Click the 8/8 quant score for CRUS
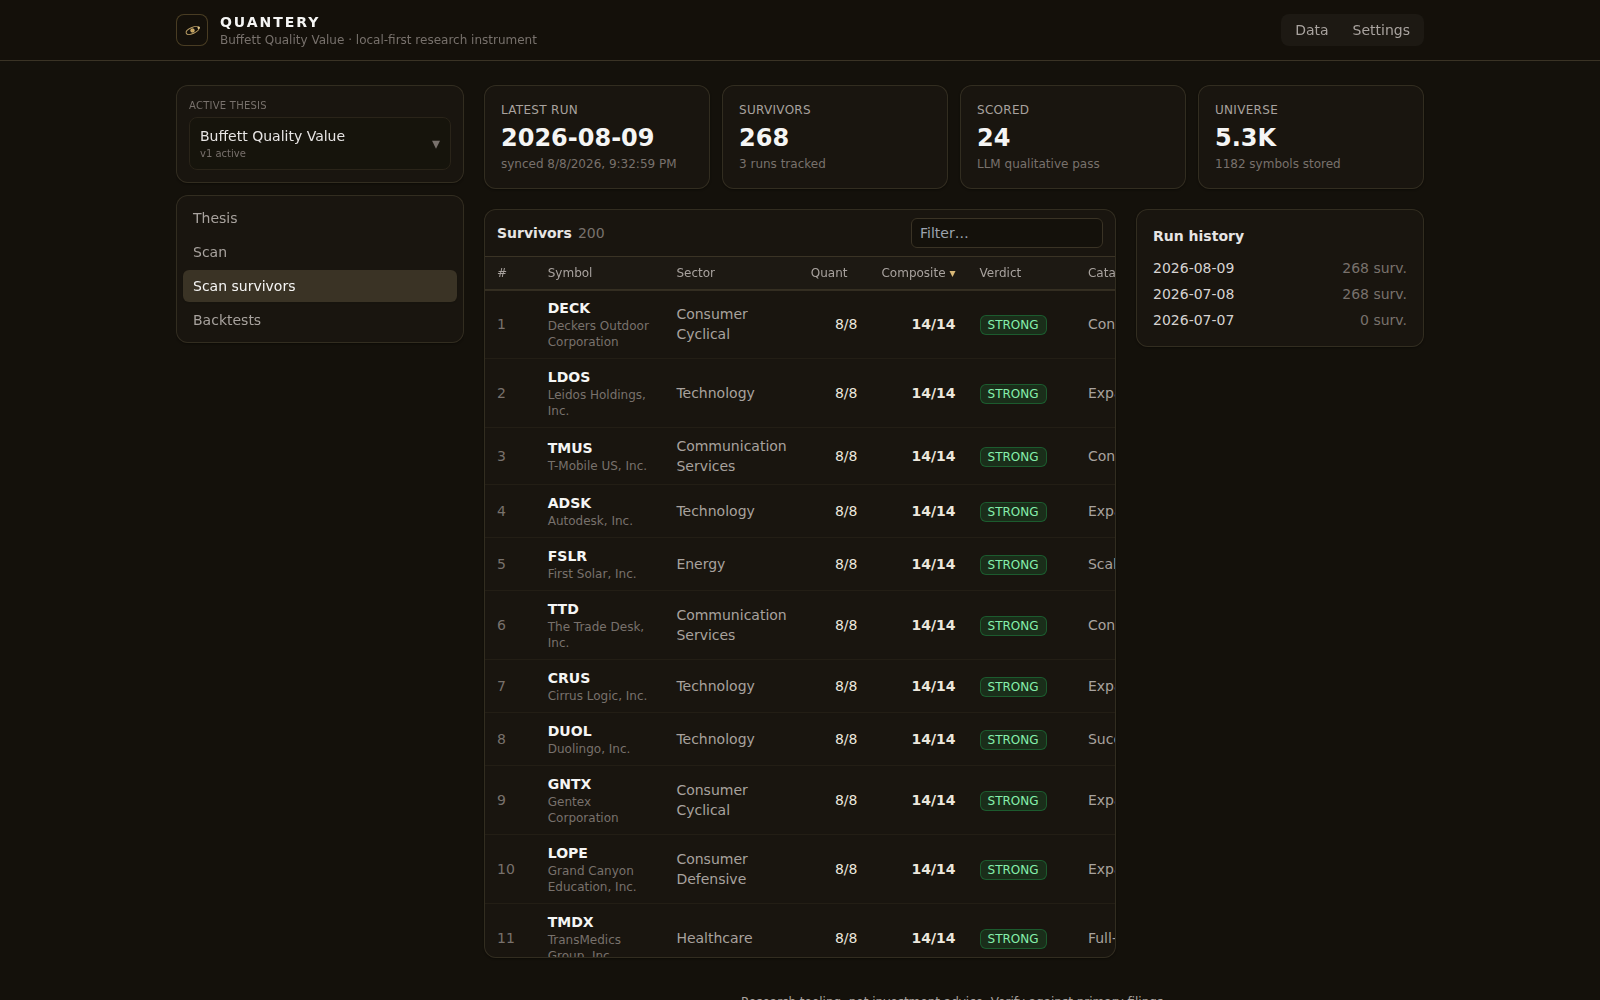 [x=846, y=686]
